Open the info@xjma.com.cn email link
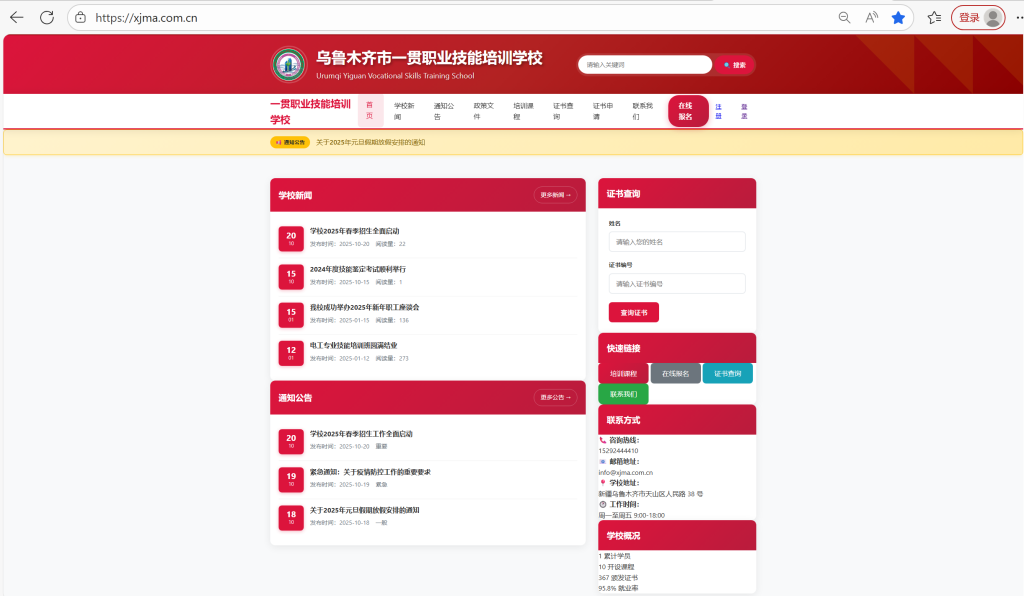This screenshot has width=1024, height=596. click(x=626, y=472)
